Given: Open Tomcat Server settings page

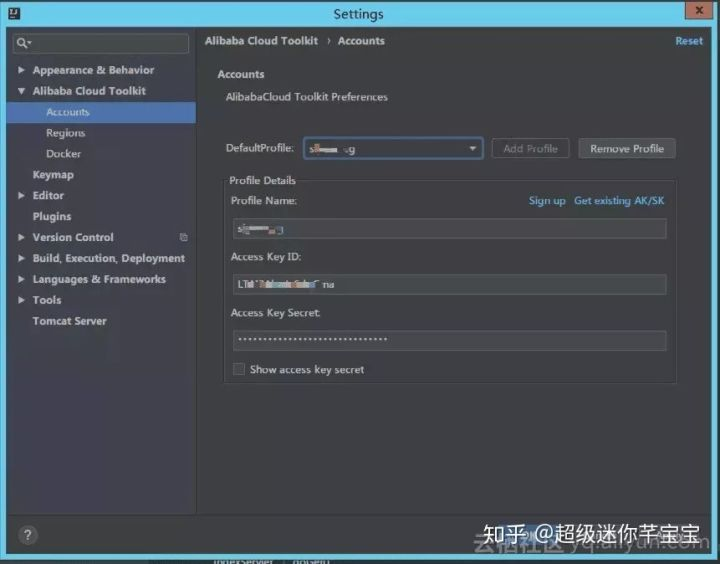Looking at the screenshot, I should (x=69, y=321).
